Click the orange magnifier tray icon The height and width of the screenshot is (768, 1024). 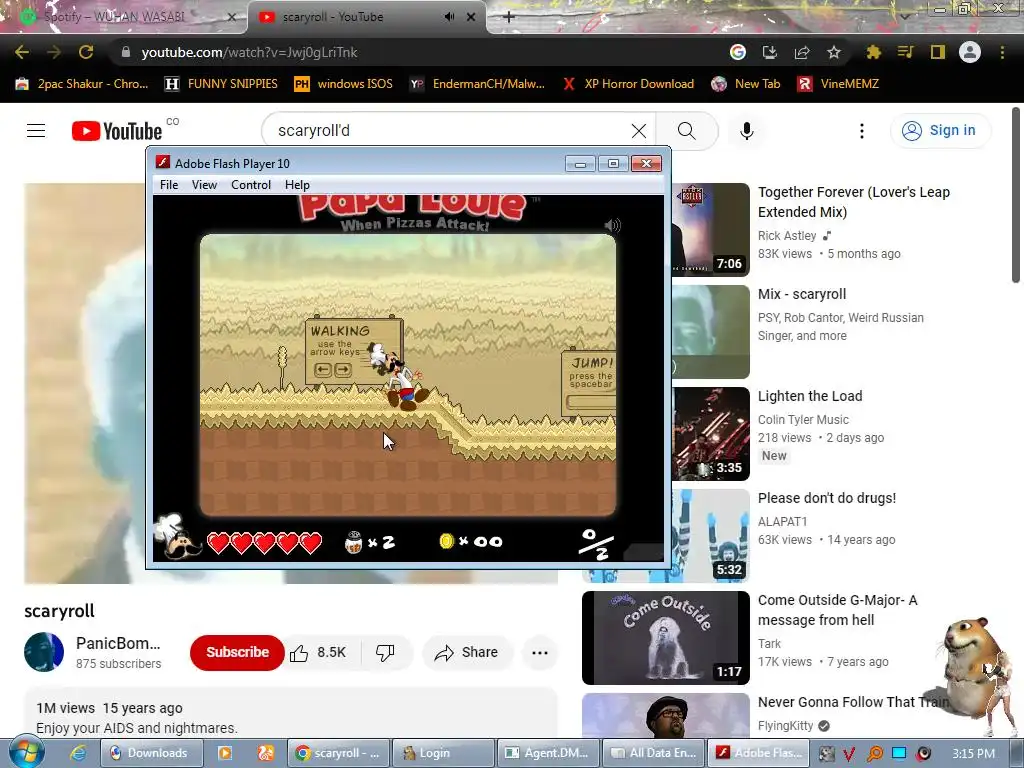point(874,754)
